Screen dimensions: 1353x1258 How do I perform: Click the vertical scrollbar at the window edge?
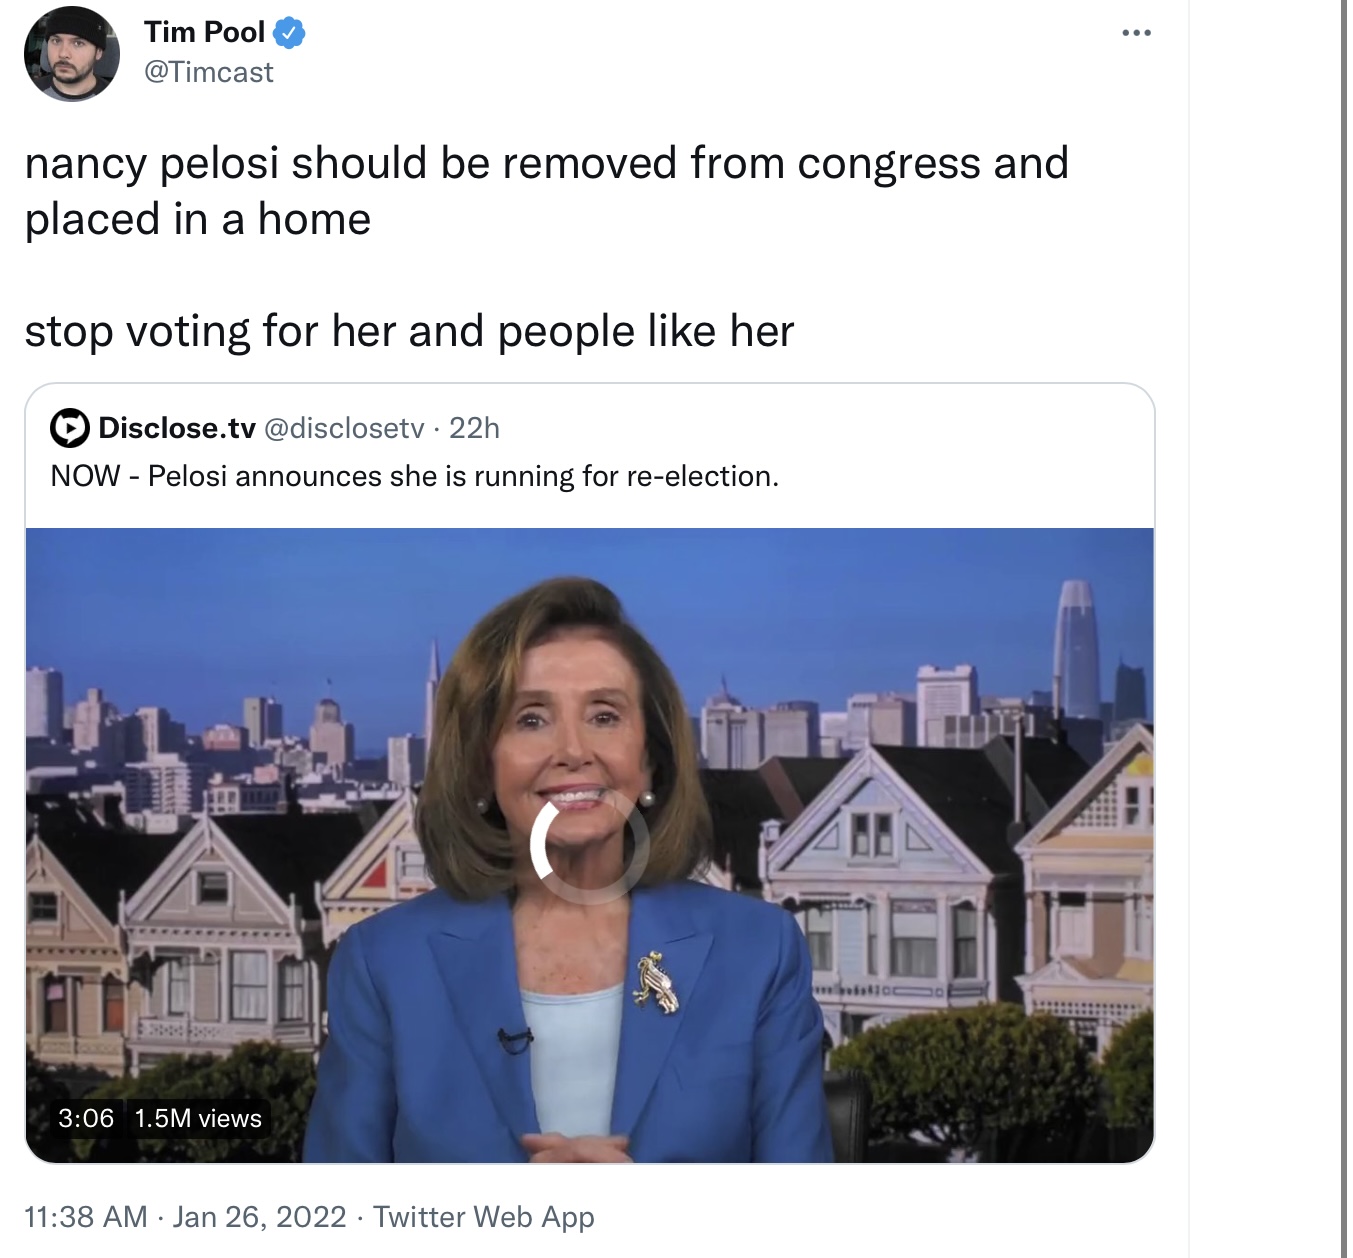pyautogui.click(x=1345, y=629)
